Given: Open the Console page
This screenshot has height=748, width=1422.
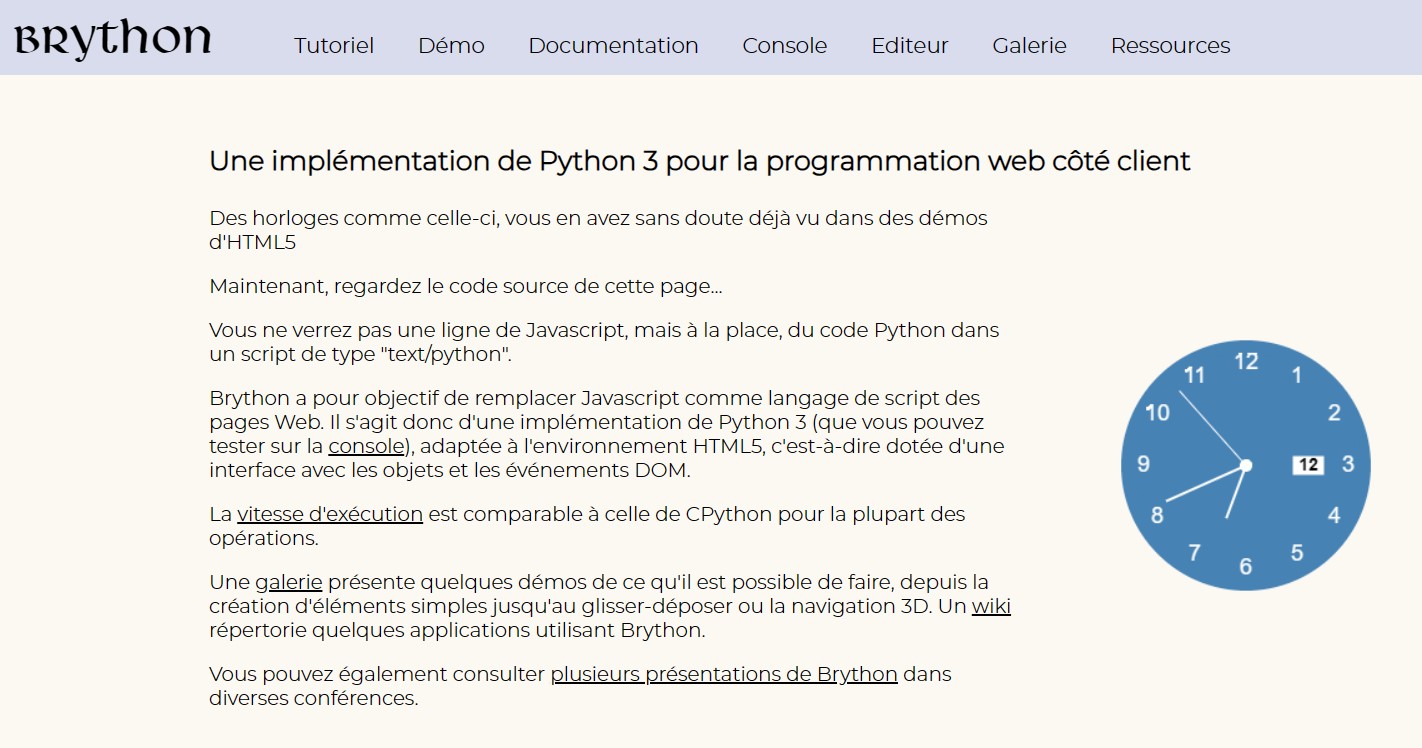Looking at the screenshot, I should 784,45.
